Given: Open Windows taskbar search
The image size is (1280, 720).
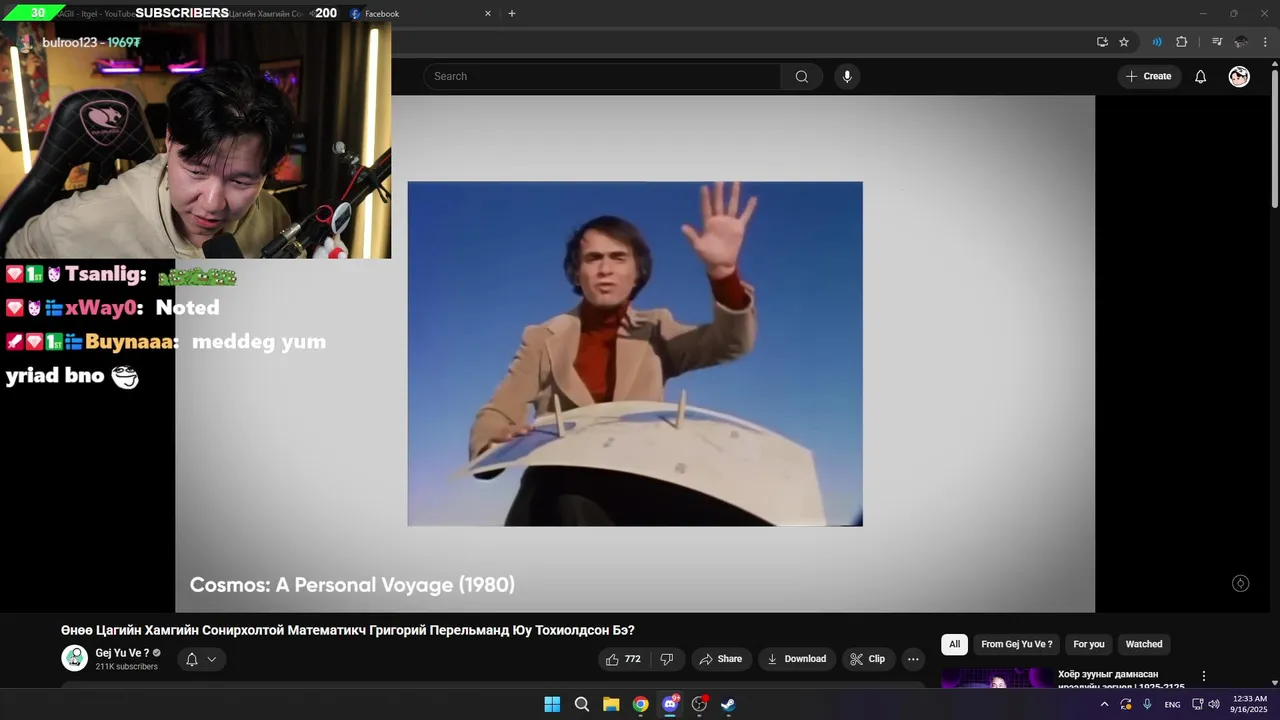Looking at the screenshot, I should point(581,704).
